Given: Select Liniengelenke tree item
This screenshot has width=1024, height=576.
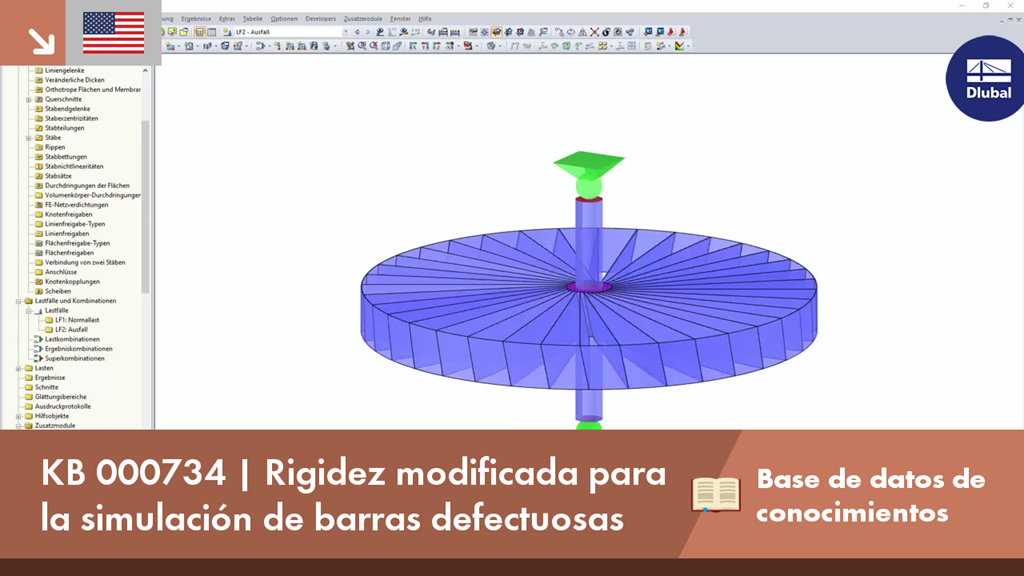Looking at the screenshot, I should [x=64, y=71].
